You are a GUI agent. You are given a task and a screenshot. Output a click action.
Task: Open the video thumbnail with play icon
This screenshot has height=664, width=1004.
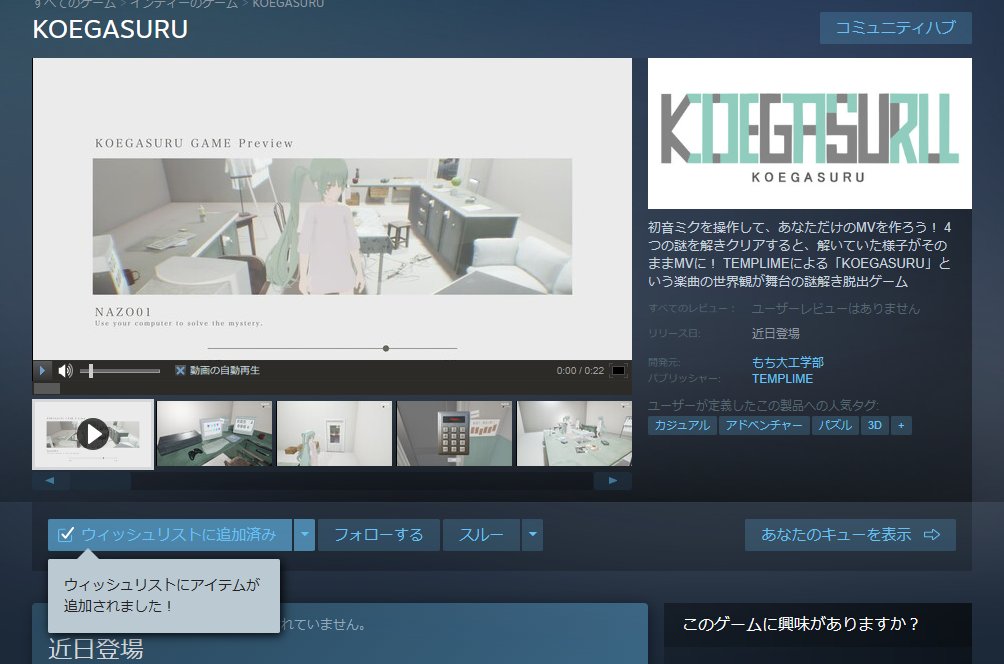93,434
